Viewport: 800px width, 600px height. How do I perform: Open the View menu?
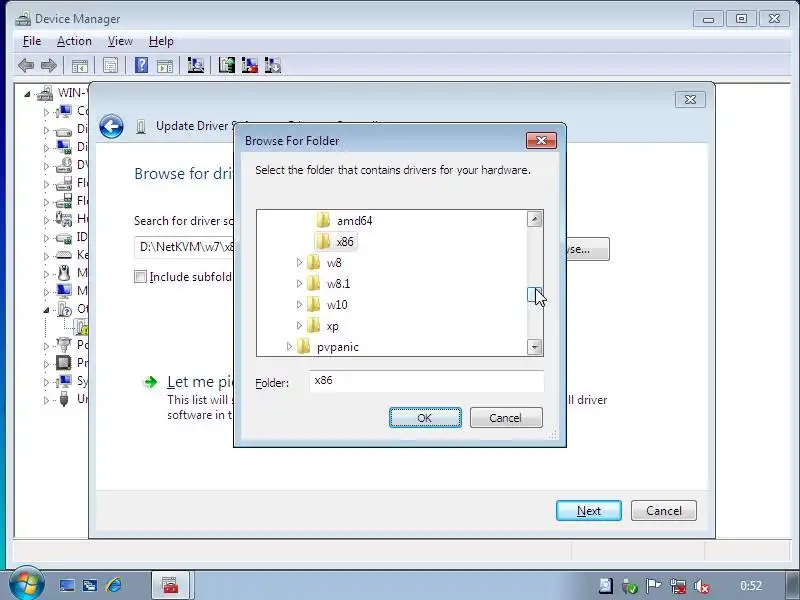tap(120, 41)
